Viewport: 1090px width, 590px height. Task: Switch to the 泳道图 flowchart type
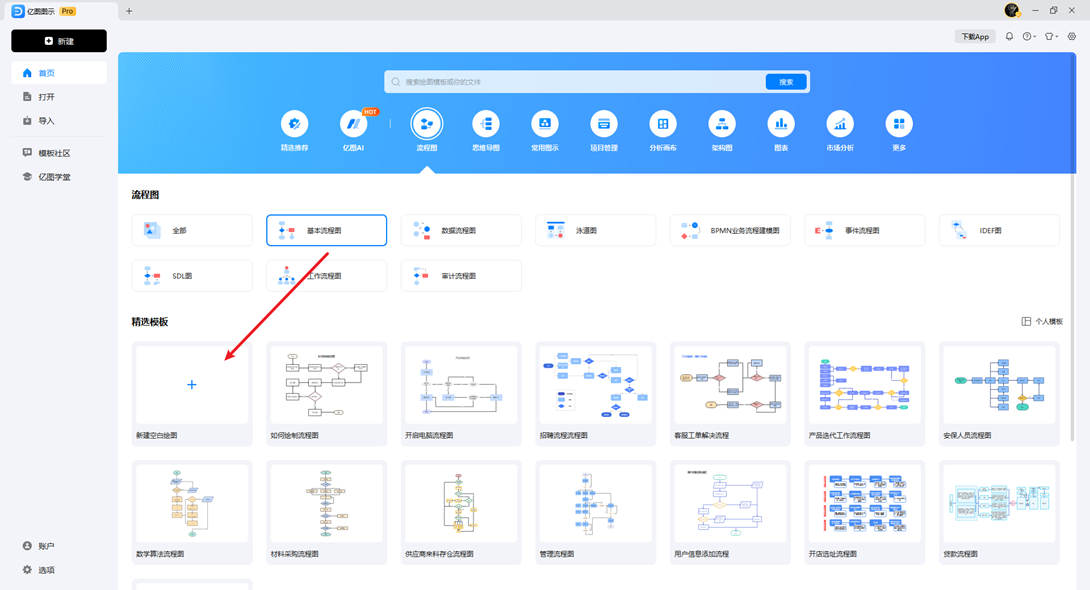(x=595, y=231)
